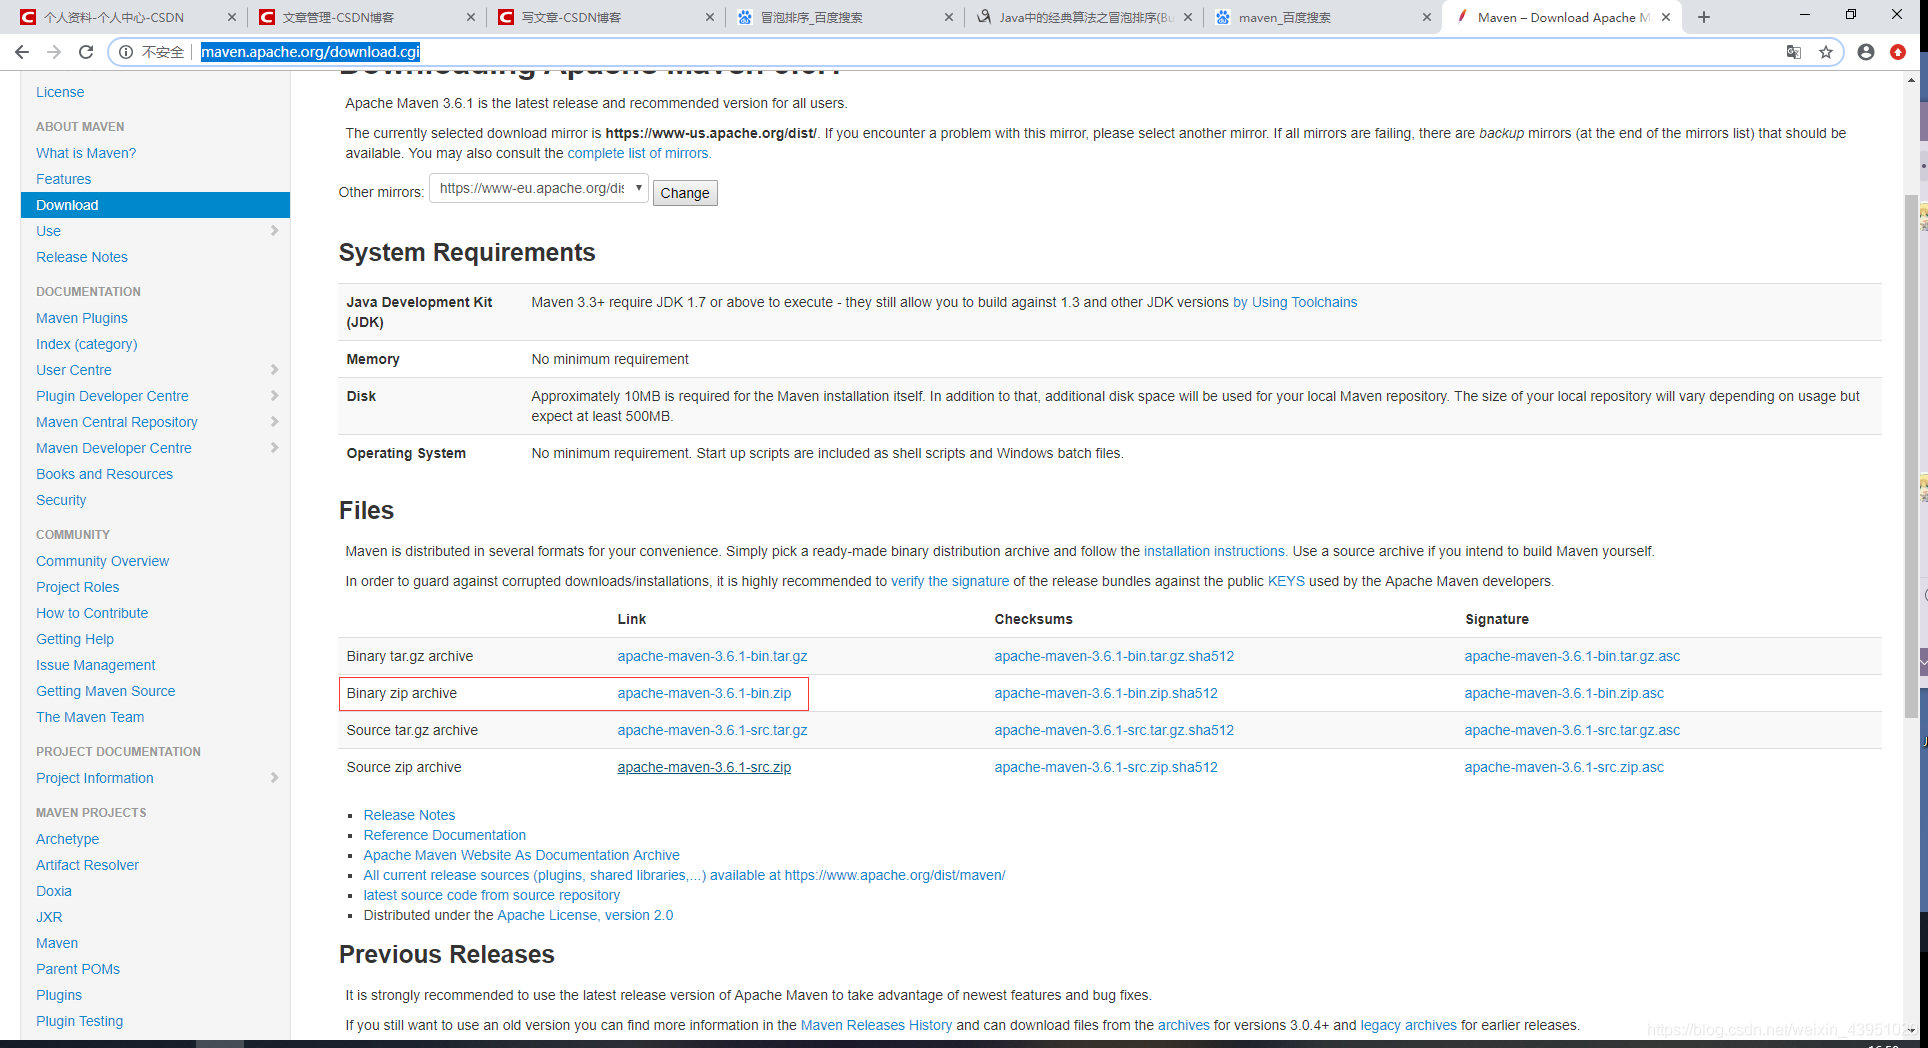Go back to the previous page
The height and width of the screenshot is (1048, 1928).
[21, 52]
